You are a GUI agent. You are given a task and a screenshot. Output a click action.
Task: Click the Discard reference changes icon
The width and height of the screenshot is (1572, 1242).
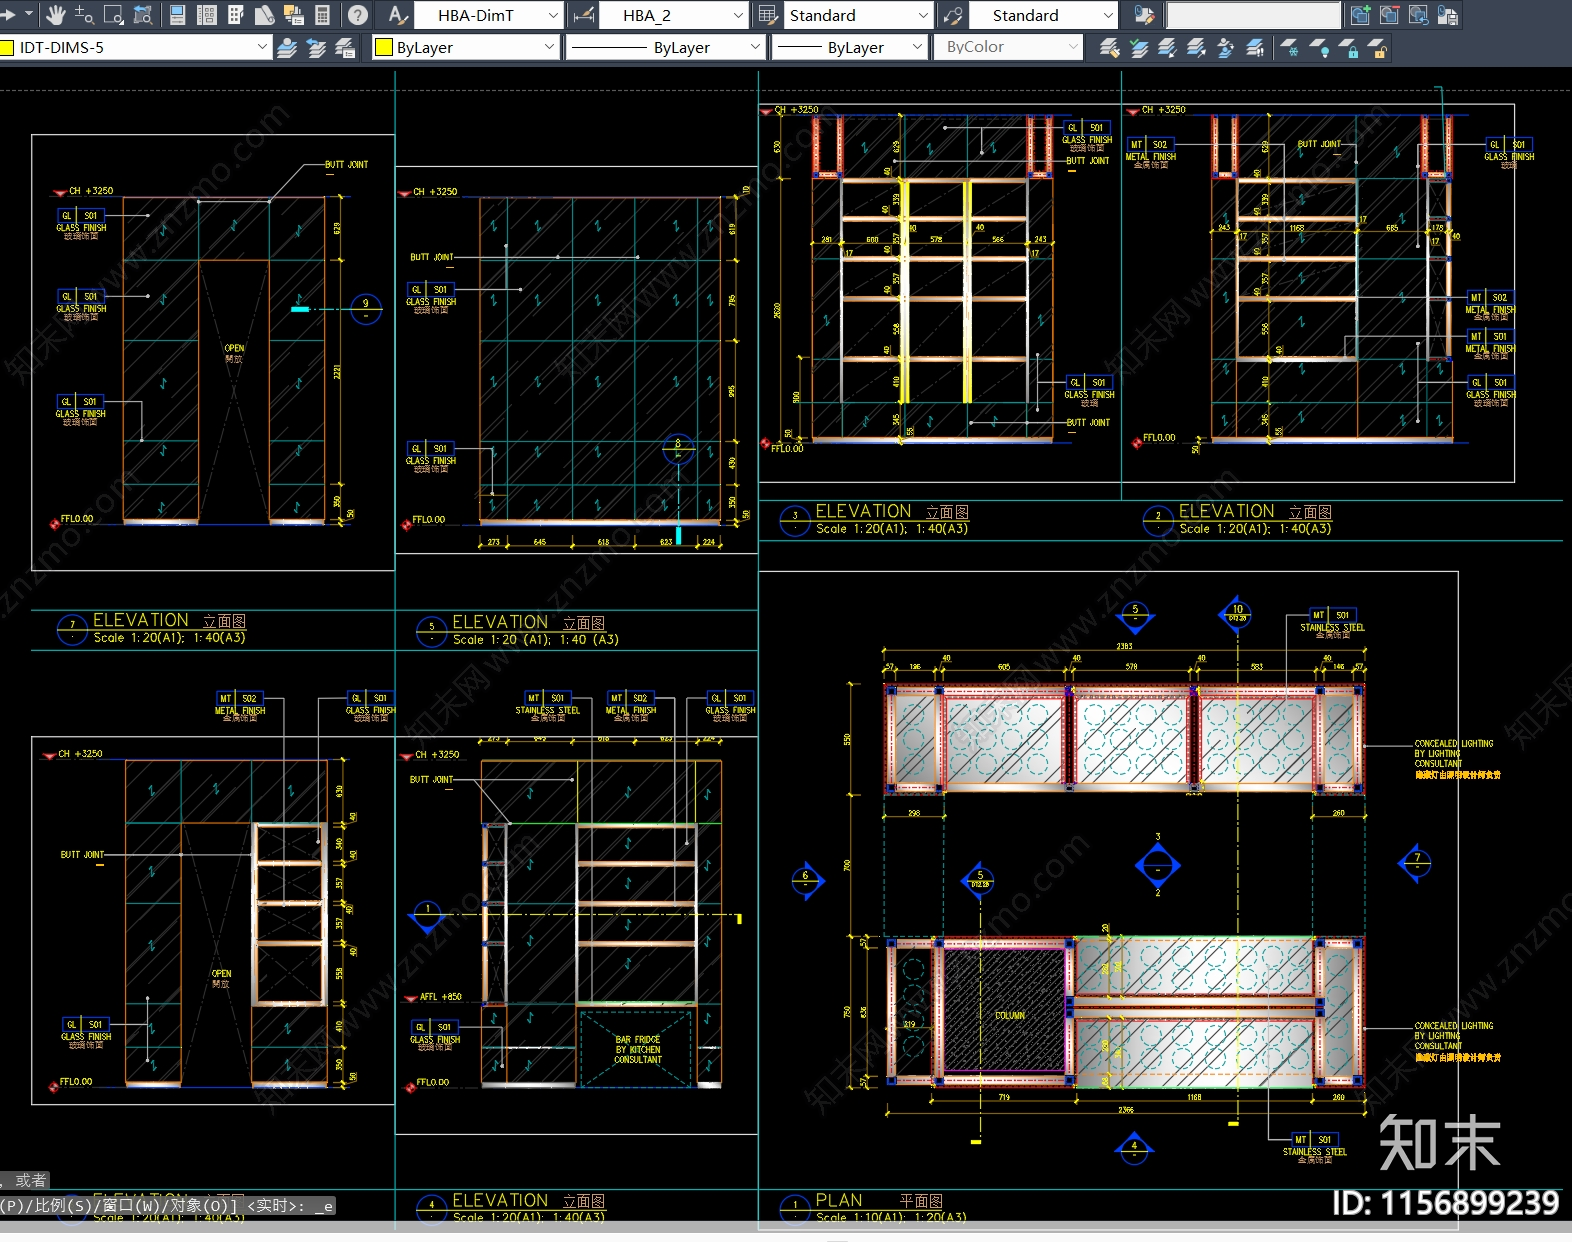click(1418, 15)
